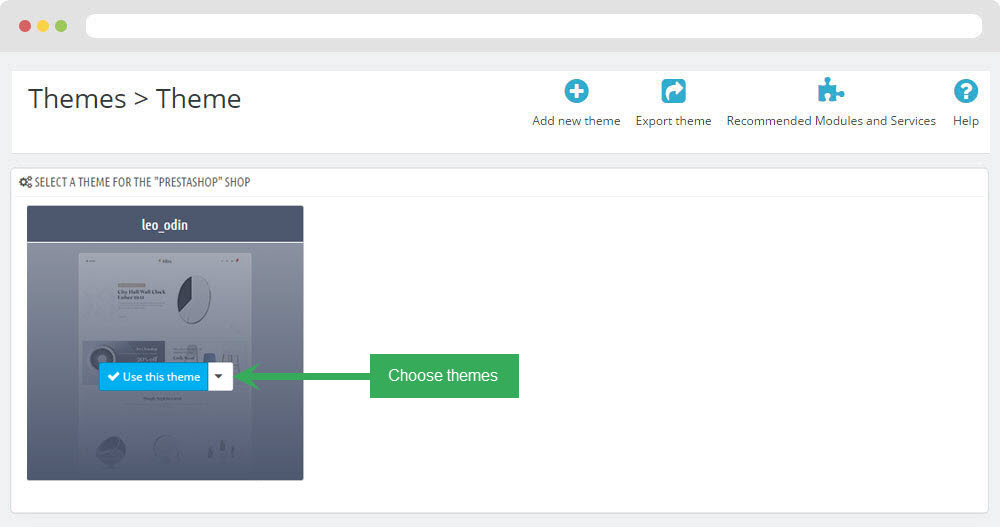Select the leo_odin theme thumbnail preview
This screenshot has width=1000, height=527.
(x=165, y=360)
